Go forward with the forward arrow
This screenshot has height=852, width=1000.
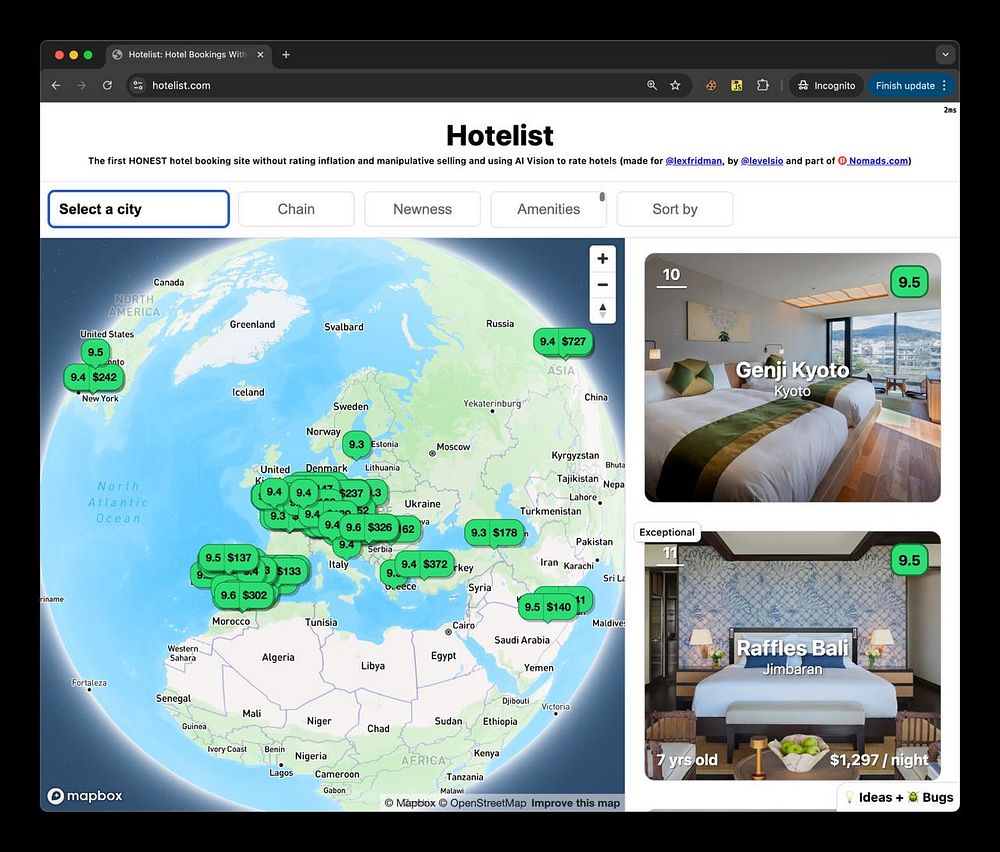[x=82, y=85]
